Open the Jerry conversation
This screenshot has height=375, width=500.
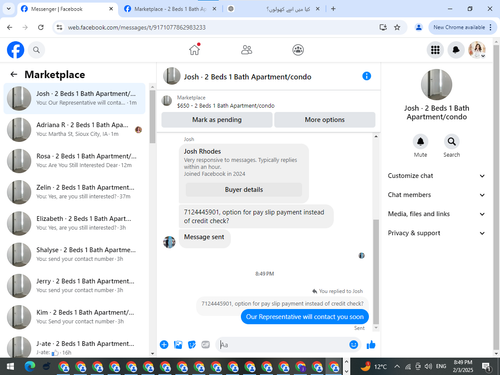point(75,286)
